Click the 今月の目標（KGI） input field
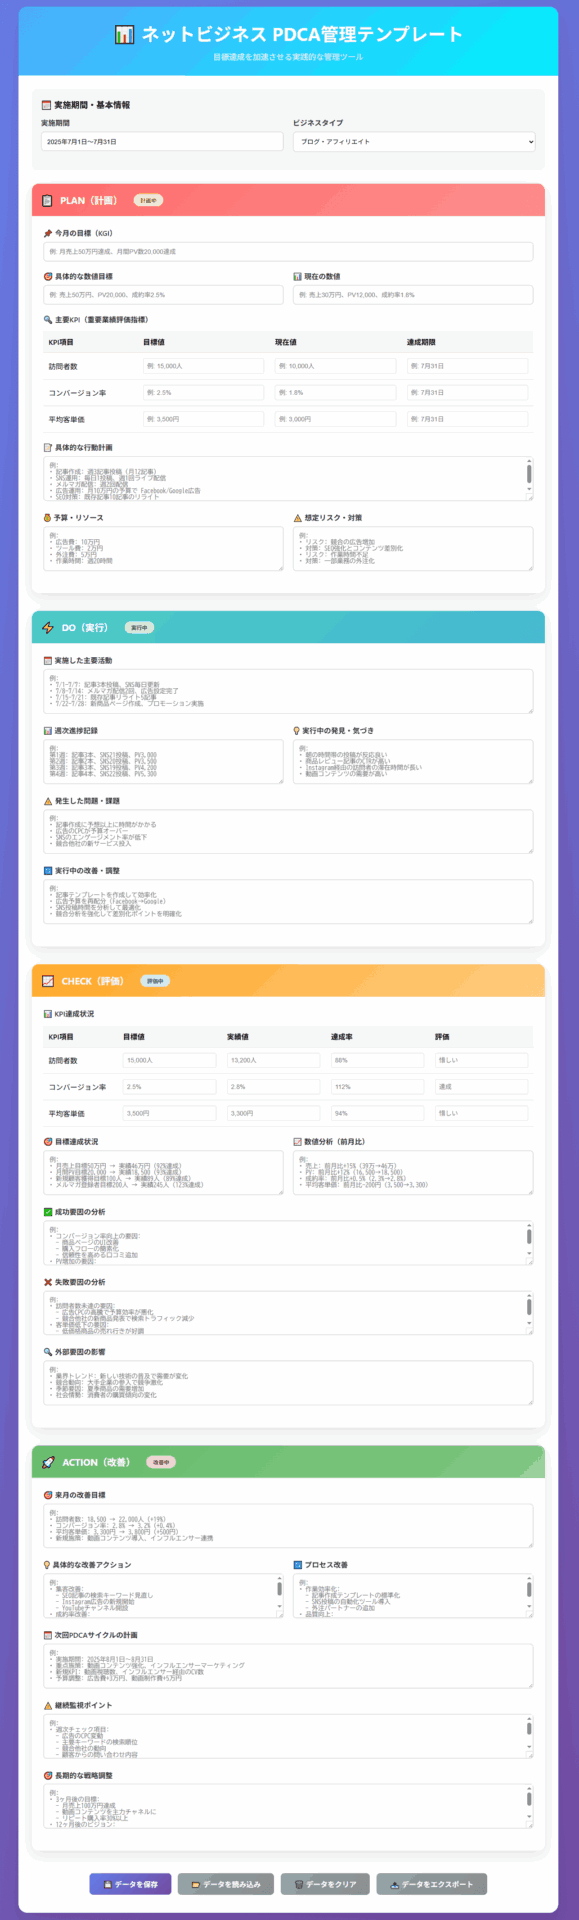Screen dimensions: 579x1920 pyautogui.click(x=288, y=252)
